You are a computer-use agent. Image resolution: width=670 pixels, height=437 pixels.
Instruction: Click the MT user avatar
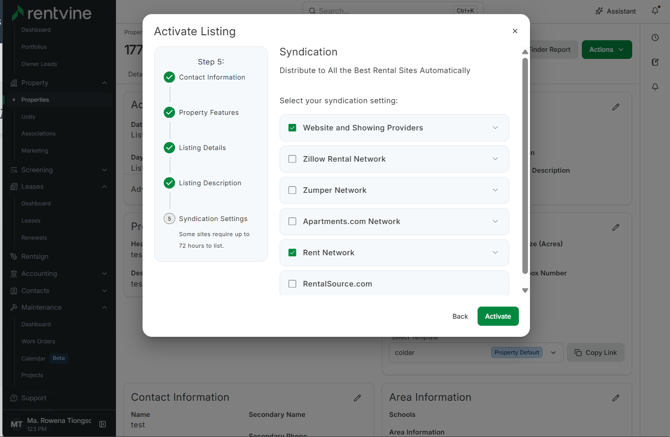pyautogui.click(x=16, y=424)
